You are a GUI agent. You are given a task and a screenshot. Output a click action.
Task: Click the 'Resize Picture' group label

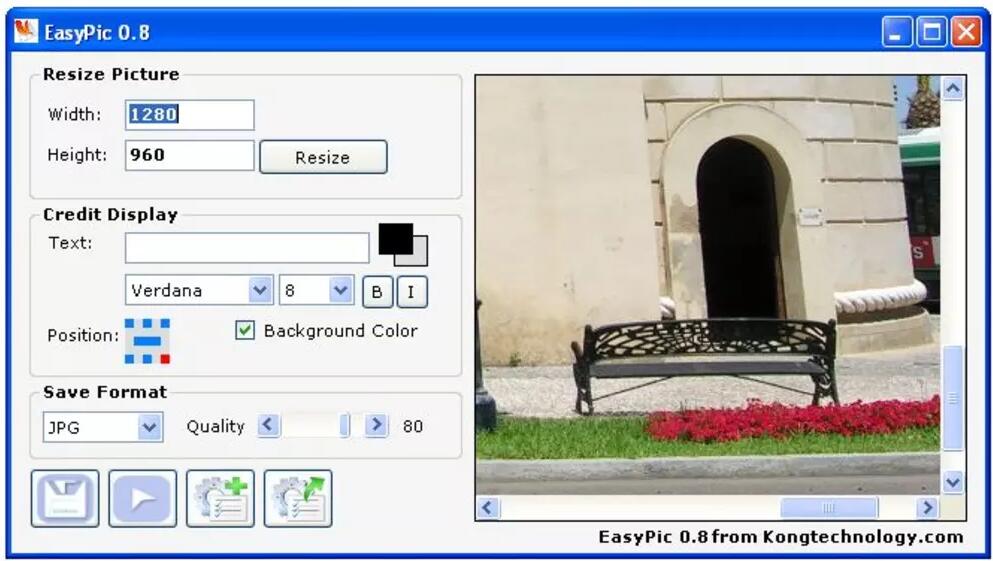click(x=111, y=74)
